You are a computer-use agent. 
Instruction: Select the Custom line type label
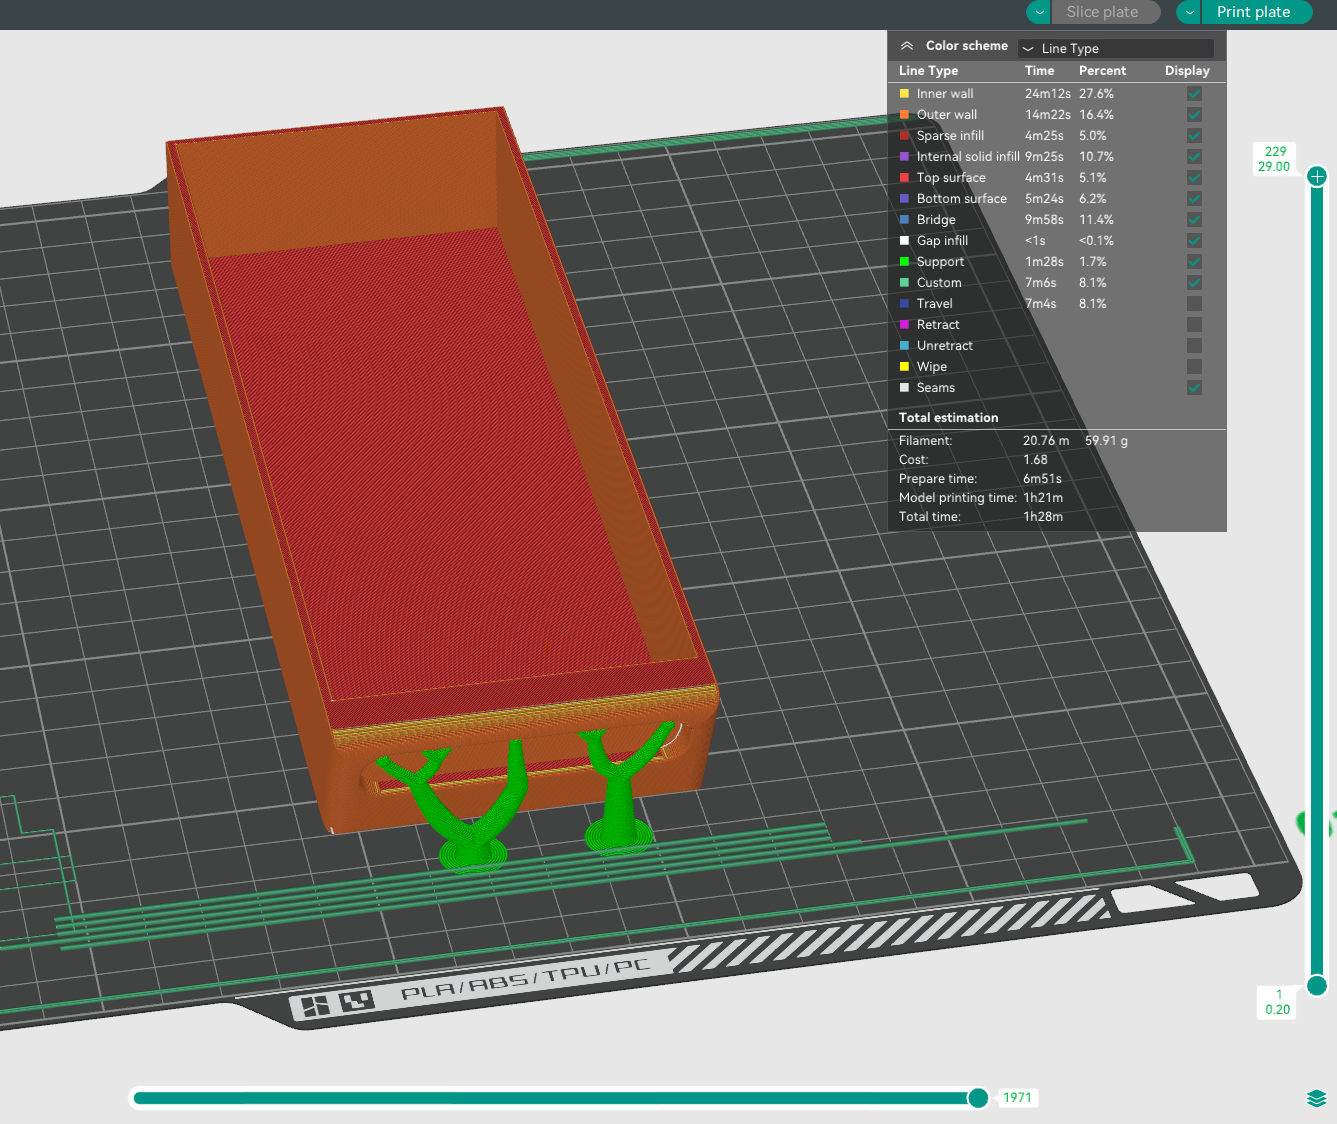939,283
